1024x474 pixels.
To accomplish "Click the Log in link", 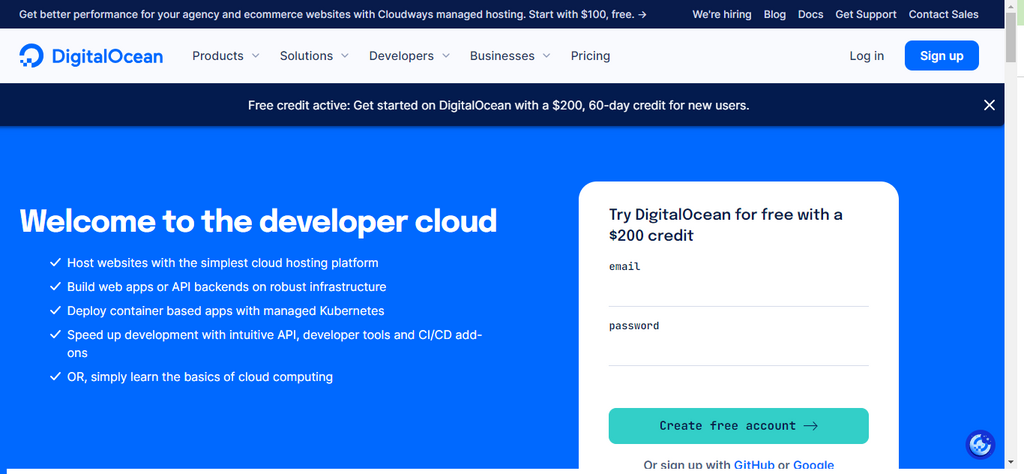I will [x=866, y=56].
